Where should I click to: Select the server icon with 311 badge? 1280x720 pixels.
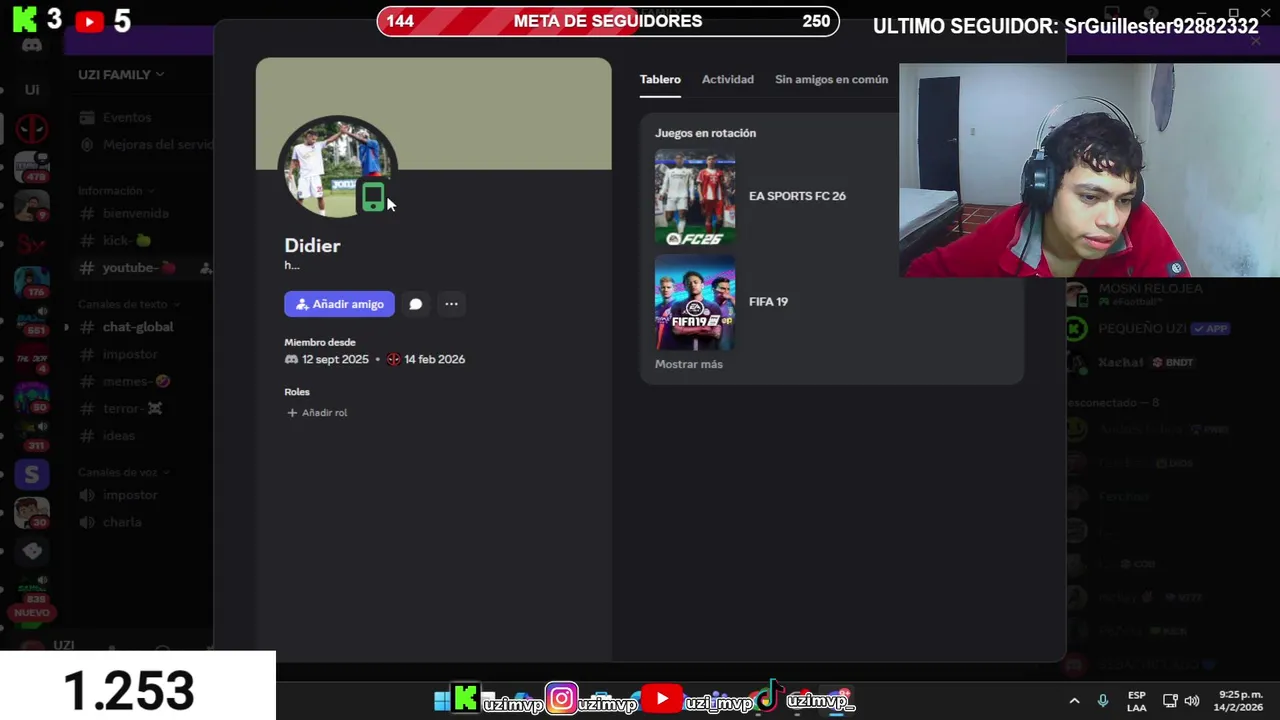31,436
